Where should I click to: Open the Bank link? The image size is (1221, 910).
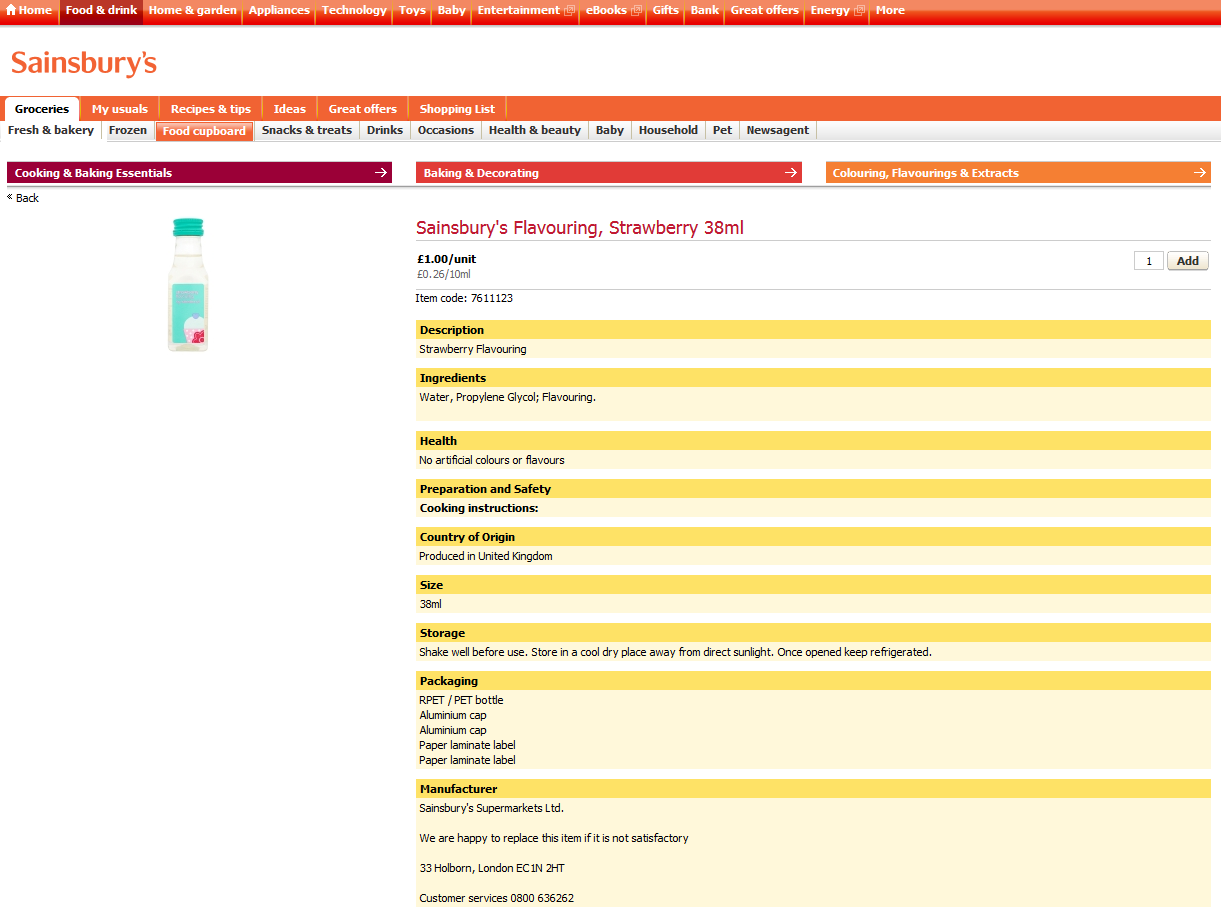705,10
